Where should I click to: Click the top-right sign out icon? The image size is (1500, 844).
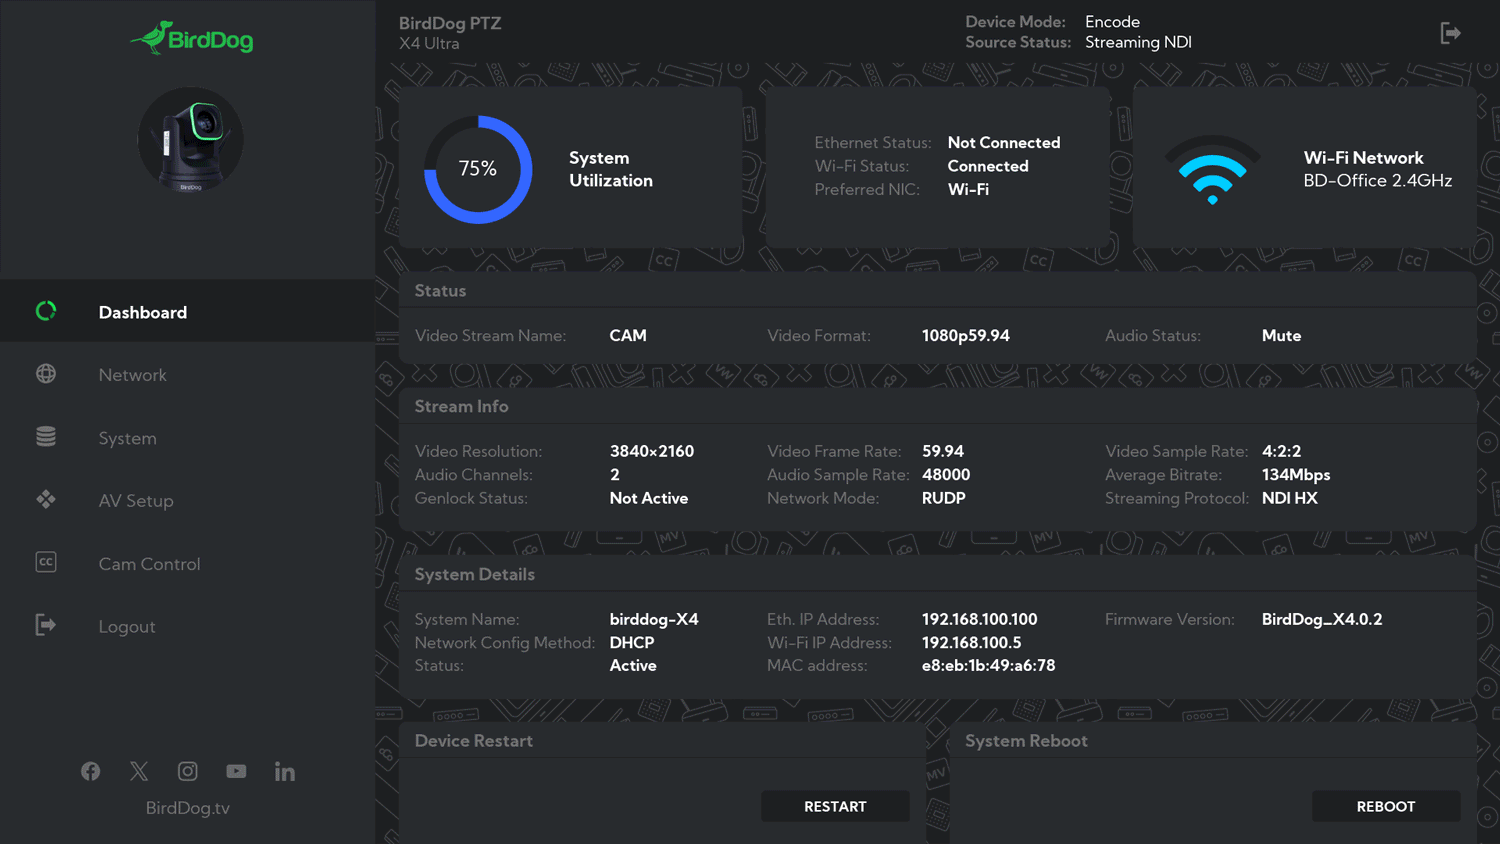point(1450,33)
